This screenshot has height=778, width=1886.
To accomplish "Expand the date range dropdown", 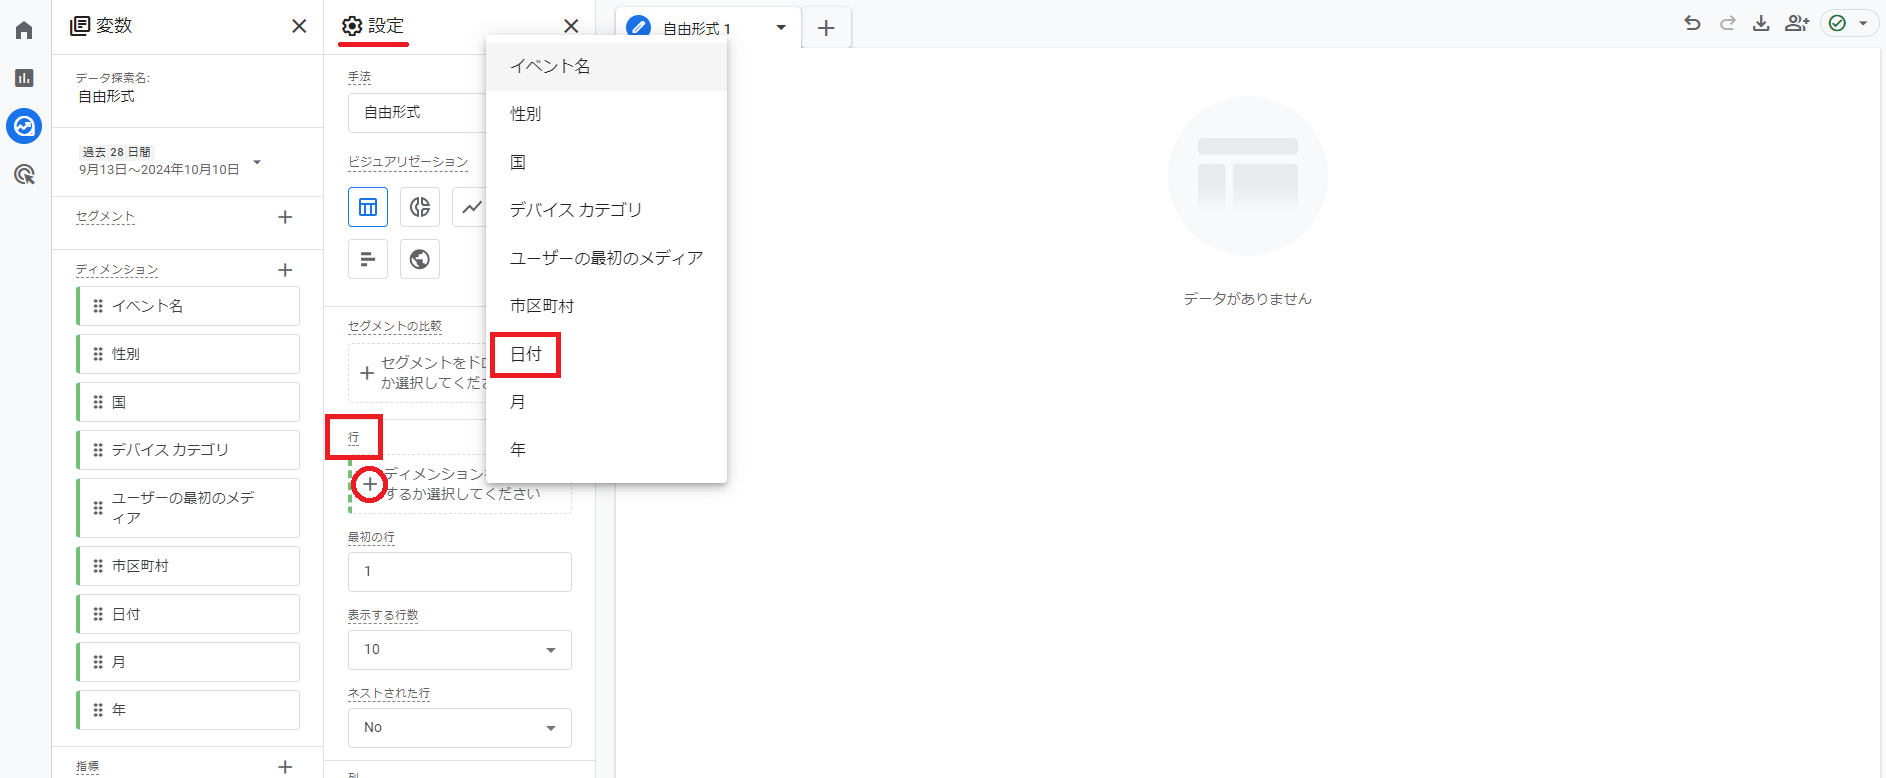I will (x=257, y=162).
